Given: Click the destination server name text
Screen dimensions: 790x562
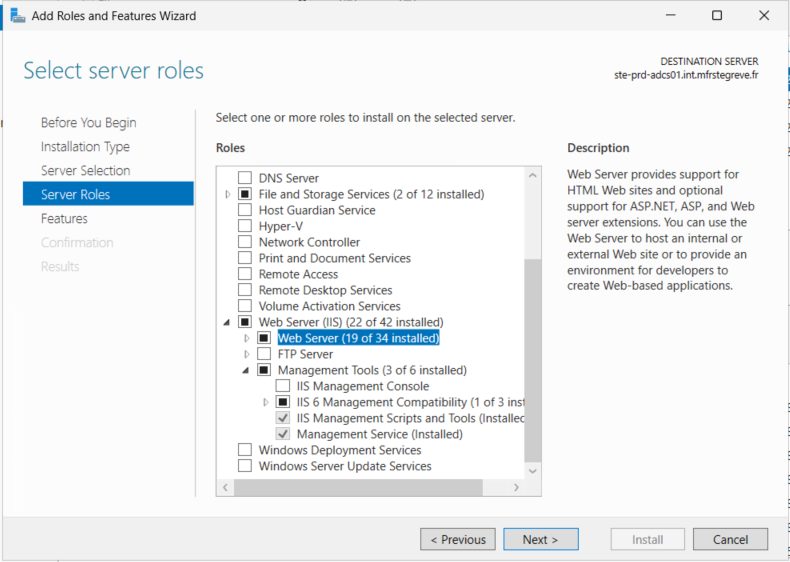Looking at the screenshot, I should coord(686,75).
